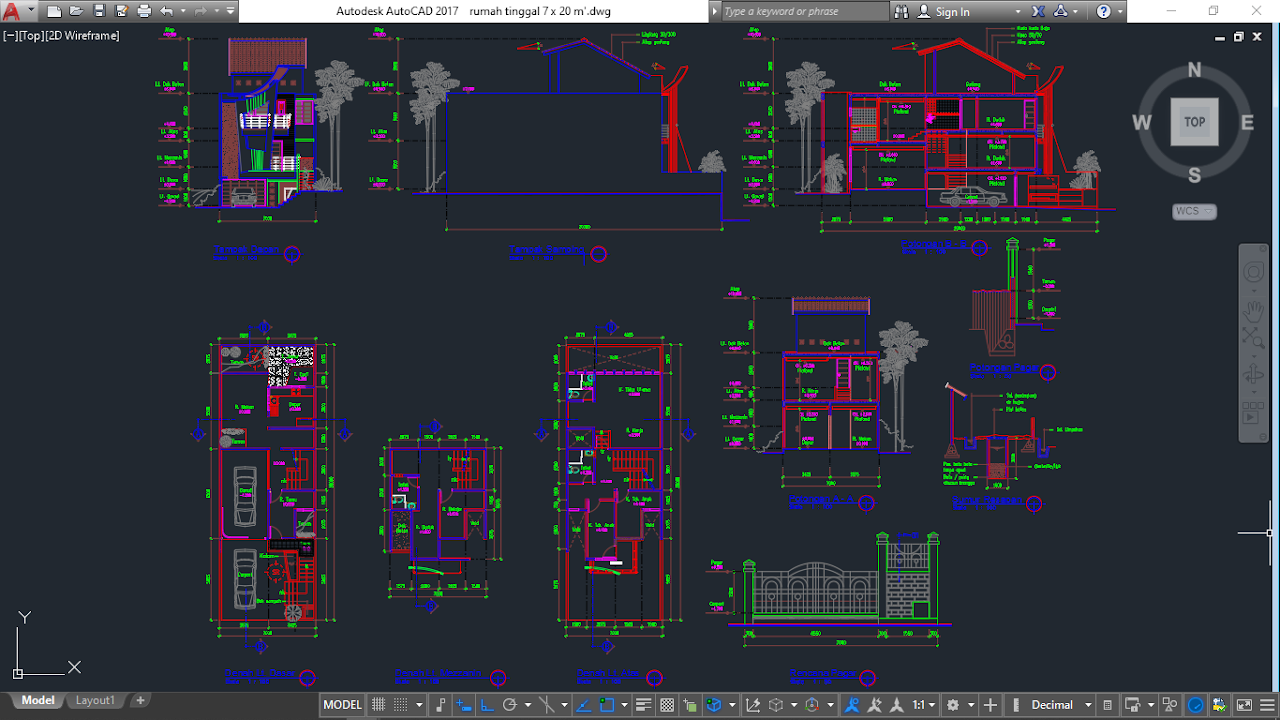Open the [Top] view controls menu
Image resolution: width=1280 pixels, height=720 pixels.
coord(31,36)
